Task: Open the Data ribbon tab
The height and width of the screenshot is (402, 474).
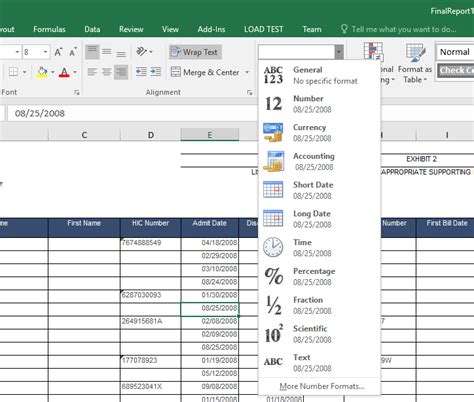Action: (92, 29)
